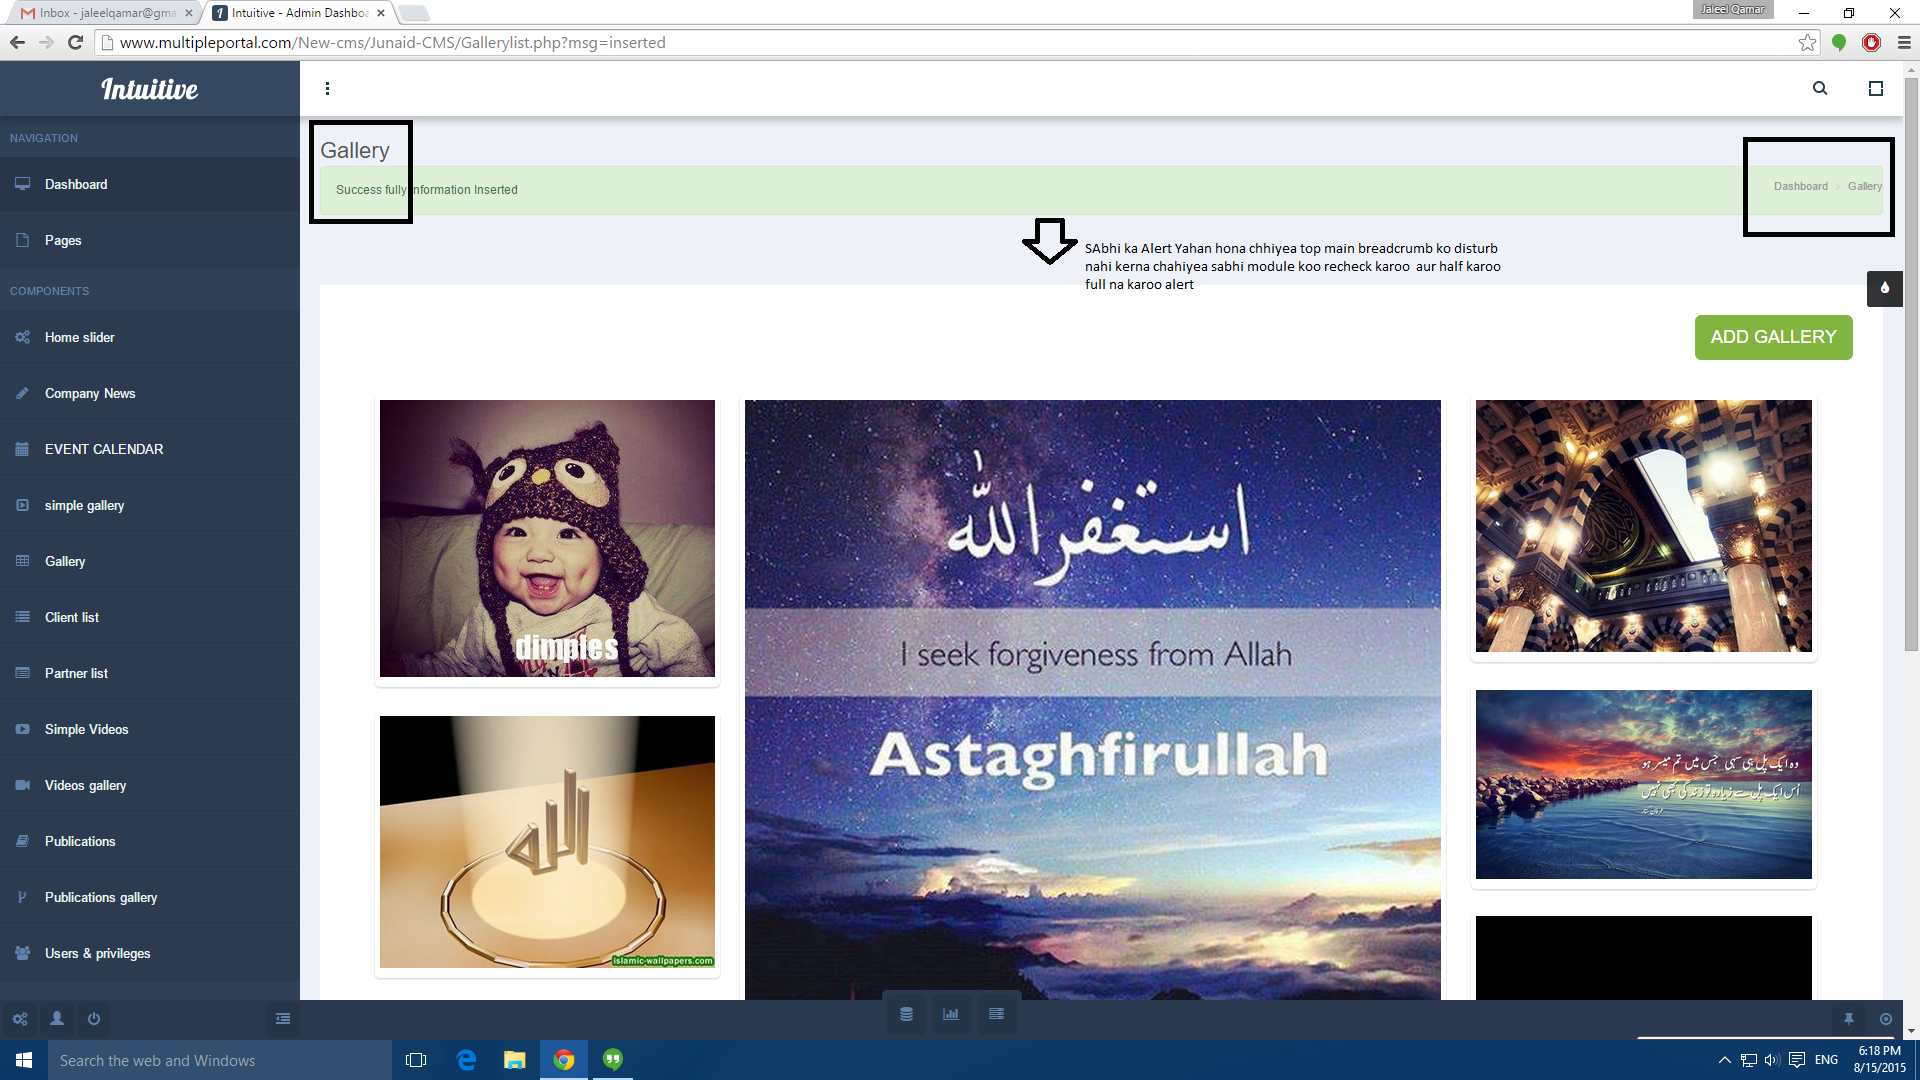
Task: Click the pin icon in bottom bar
Action: click(1849, 1019)
